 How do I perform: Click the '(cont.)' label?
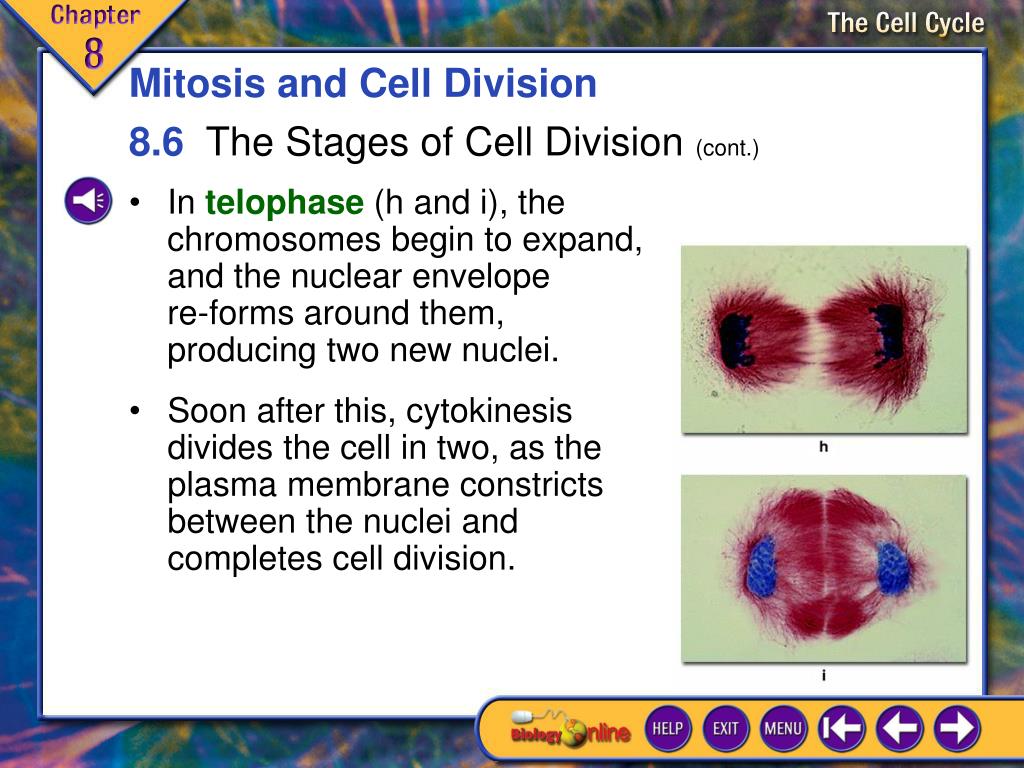coord(728,148)
